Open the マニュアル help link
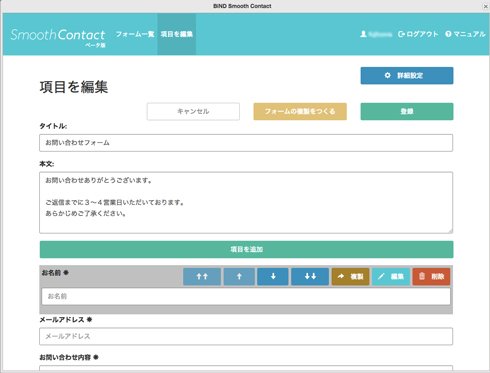The image size is (490, 373). 465,34
